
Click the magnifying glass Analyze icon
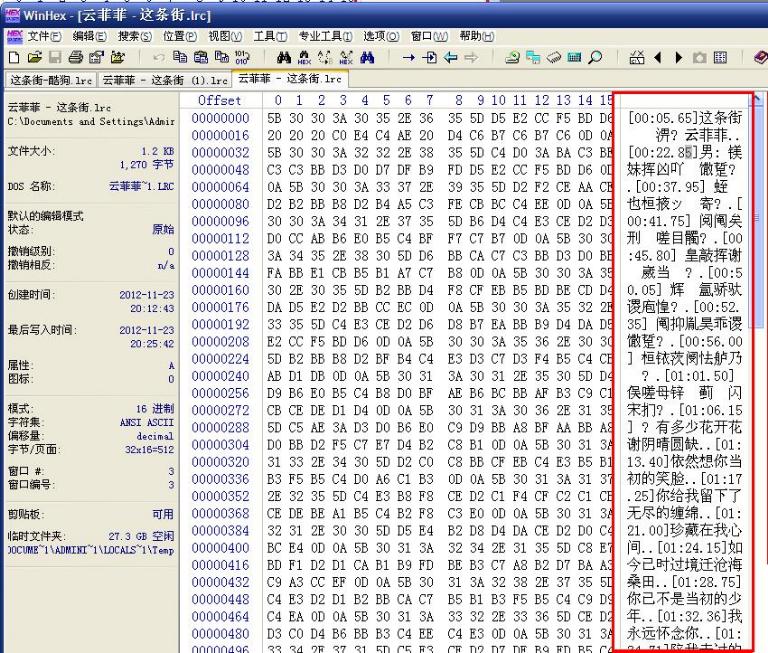(x=595, y=58)
